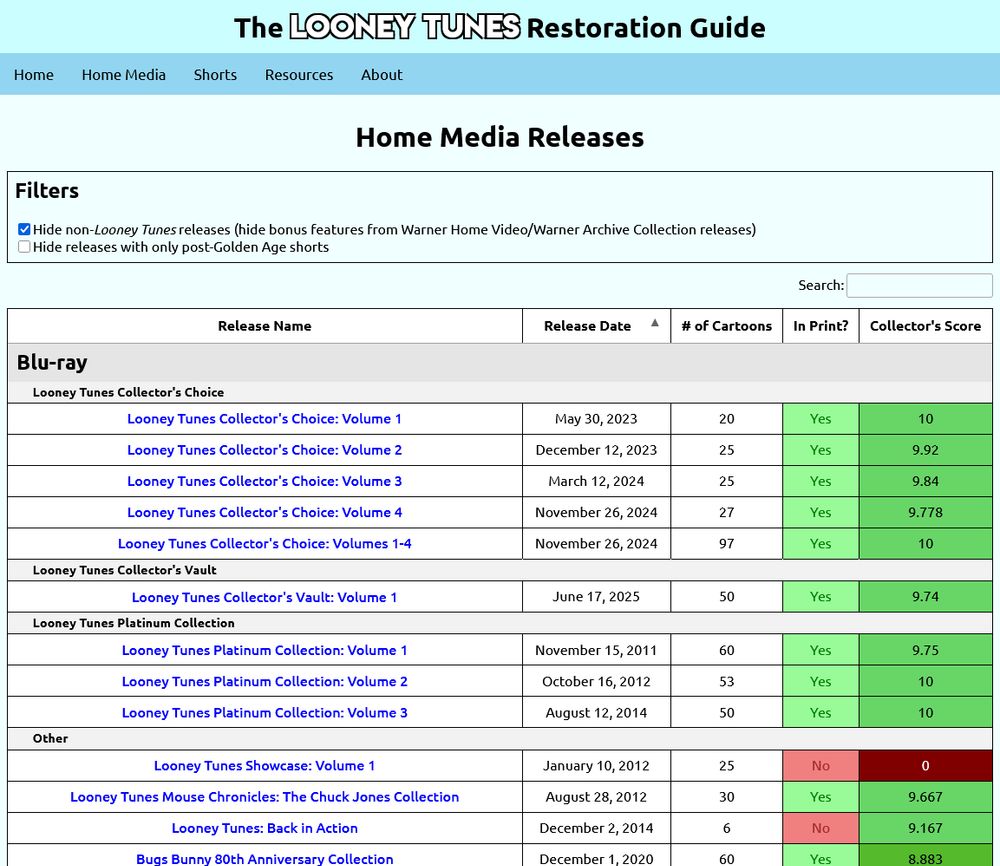Click the Looney Tunes Restoration Guide title logo
The width and height of the screenshot is (1000, 866).
500,27
